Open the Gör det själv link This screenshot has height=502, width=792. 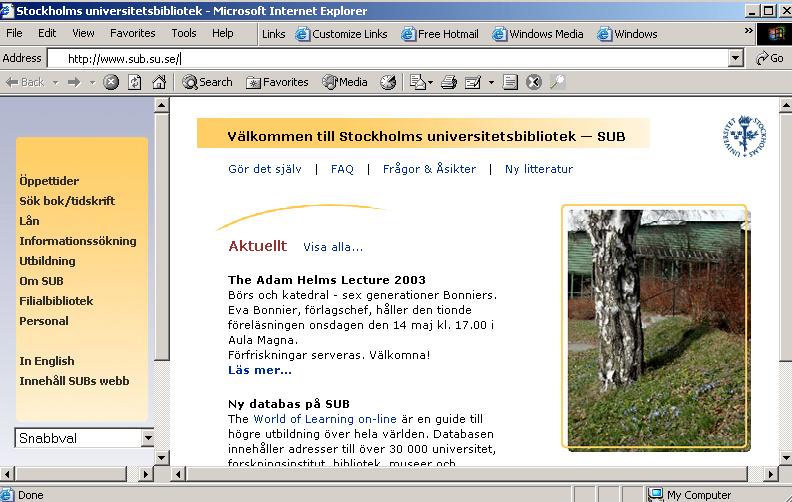pos(265,169)
